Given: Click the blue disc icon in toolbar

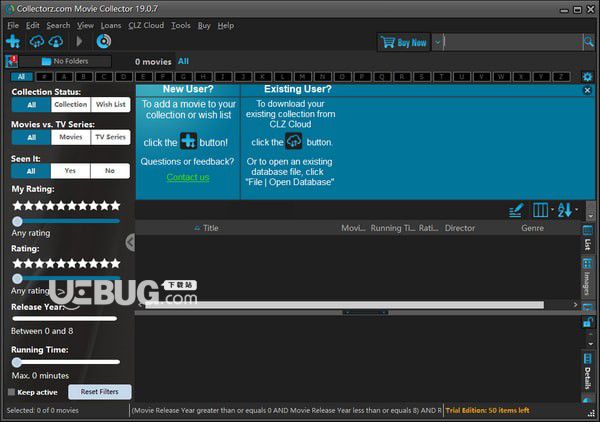Looking at the screenshot, I should 104,41.
